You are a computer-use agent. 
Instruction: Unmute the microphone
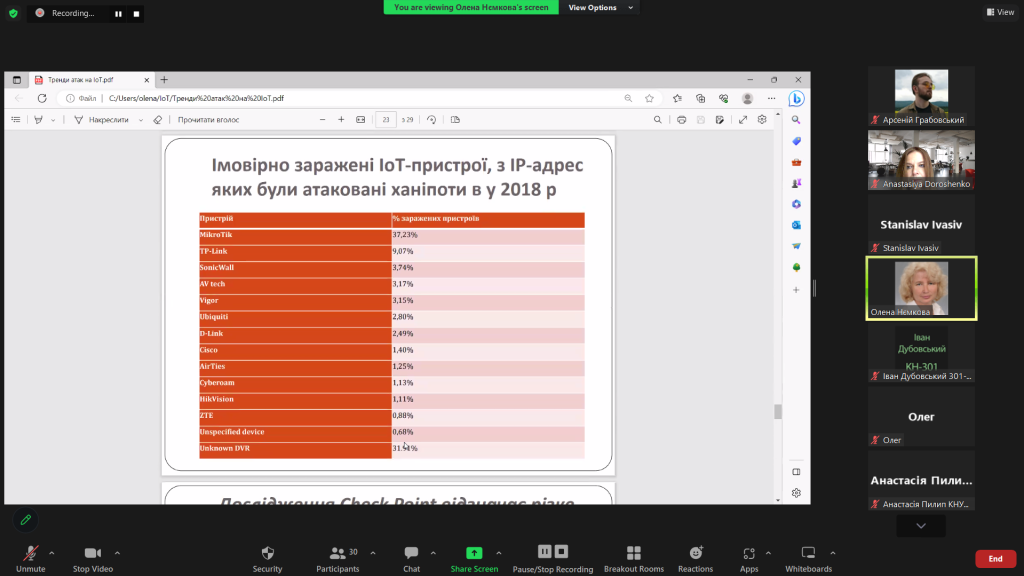point(31,559)
